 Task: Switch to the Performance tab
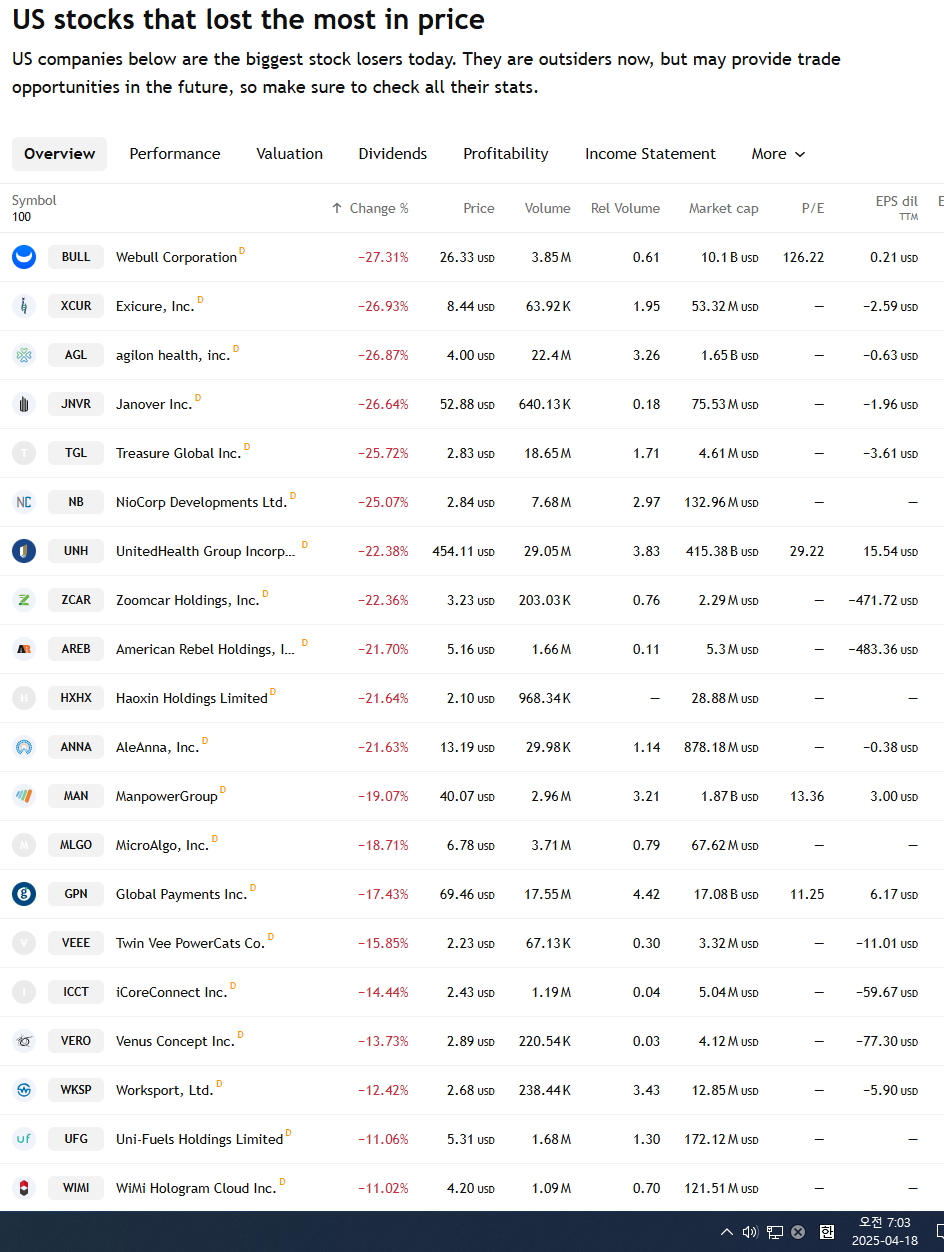coord(175,154)
